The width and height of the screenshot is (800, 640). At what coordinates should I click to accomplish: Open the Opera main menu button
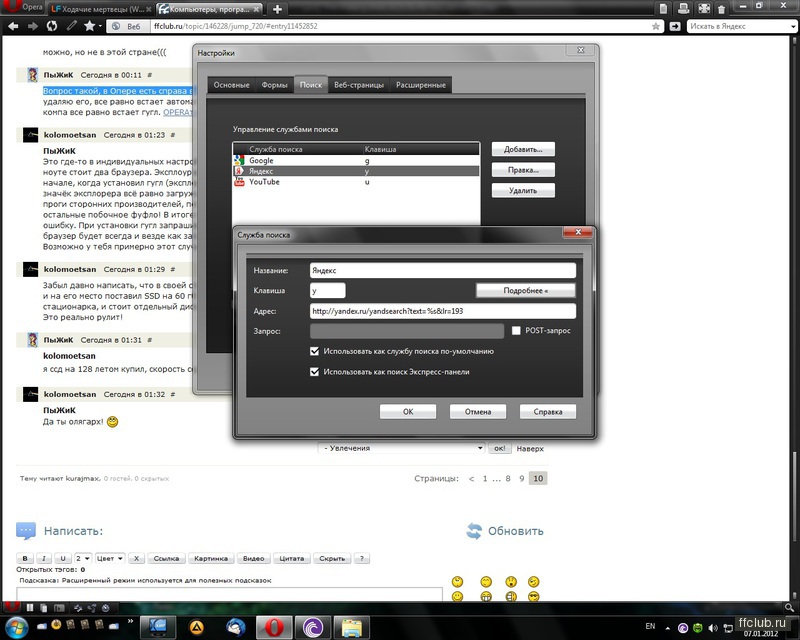point(23,7)
